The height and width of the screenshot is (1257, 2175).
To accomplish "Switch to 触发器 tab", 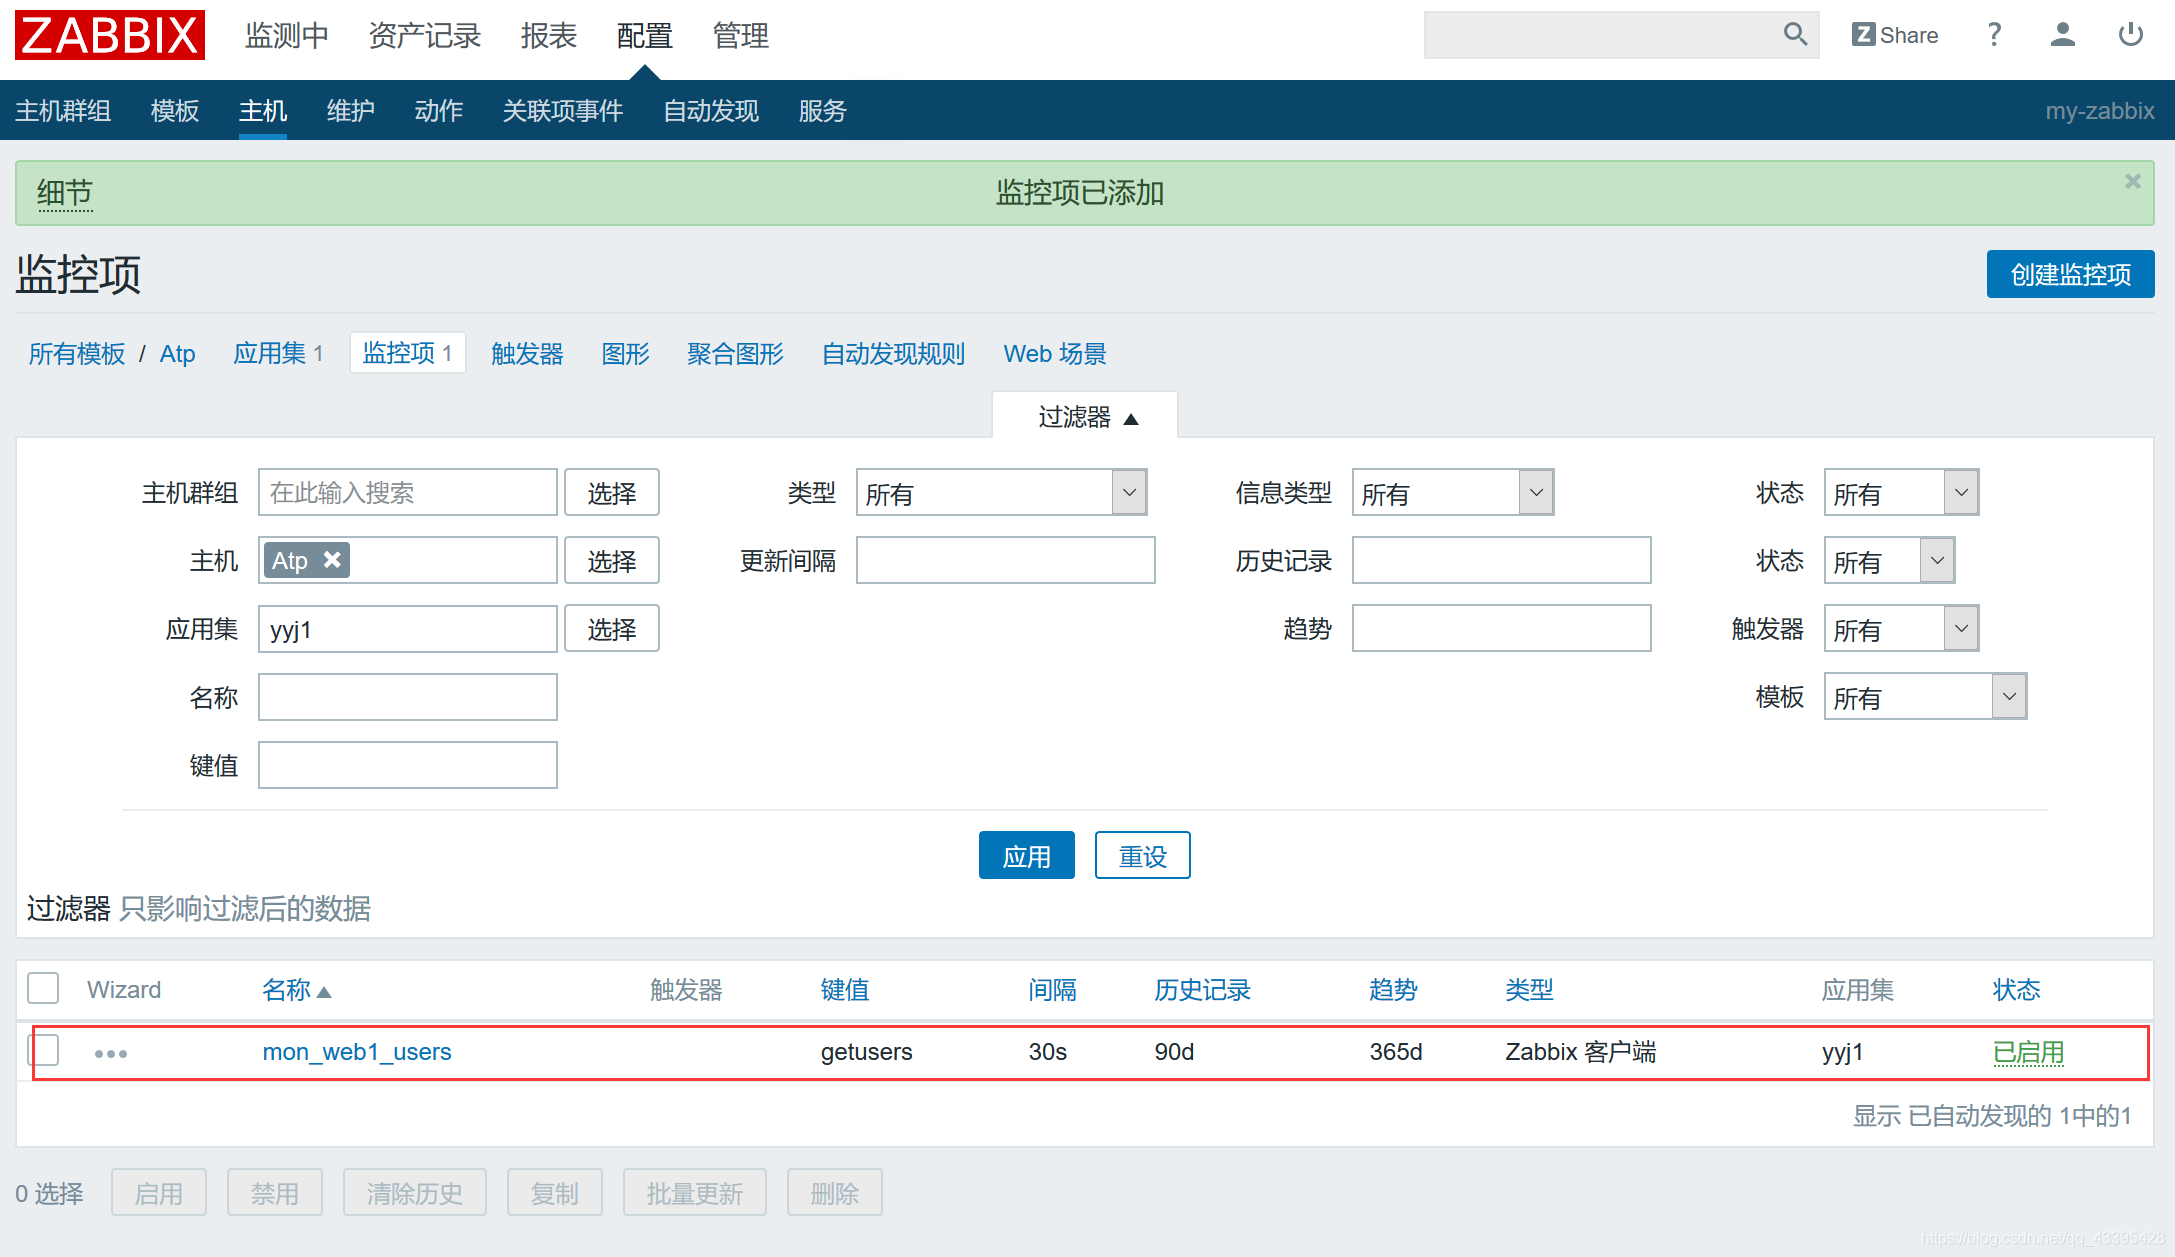I will [527, 354].
